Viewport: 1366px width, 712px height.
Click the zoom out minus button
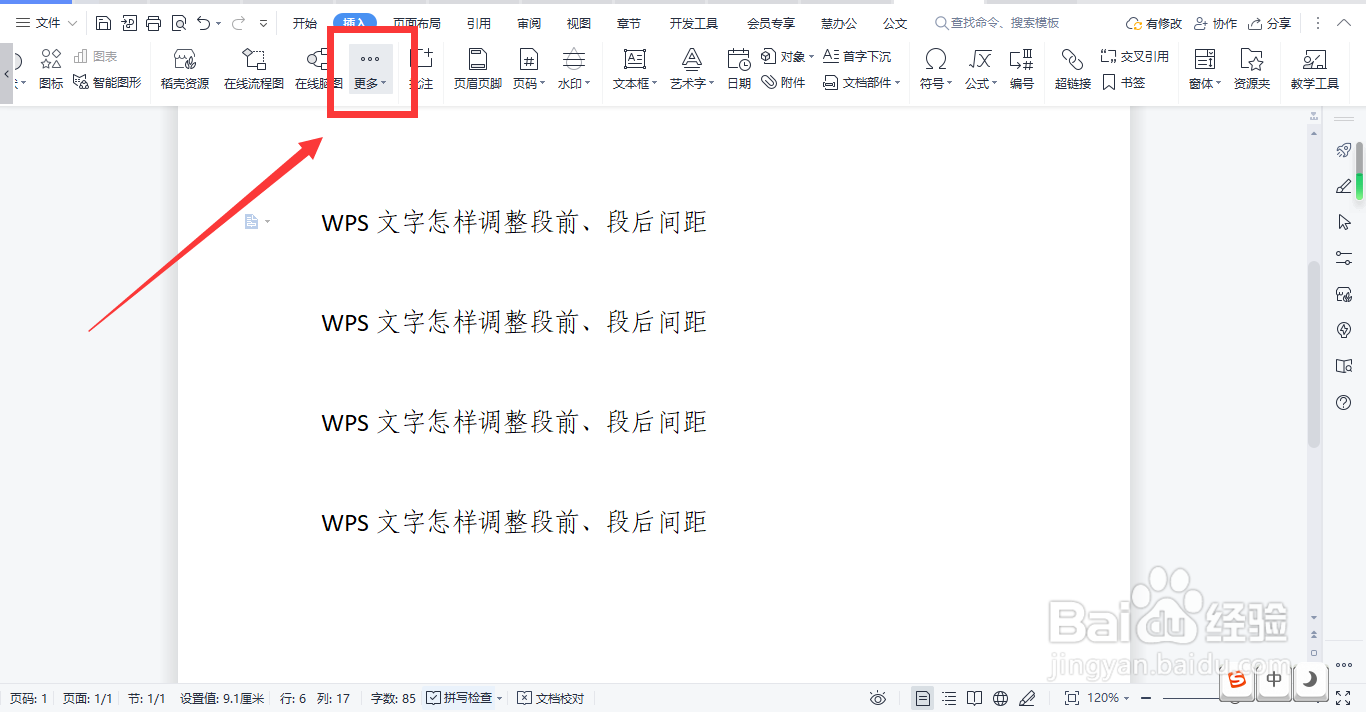pos(1146,698)
